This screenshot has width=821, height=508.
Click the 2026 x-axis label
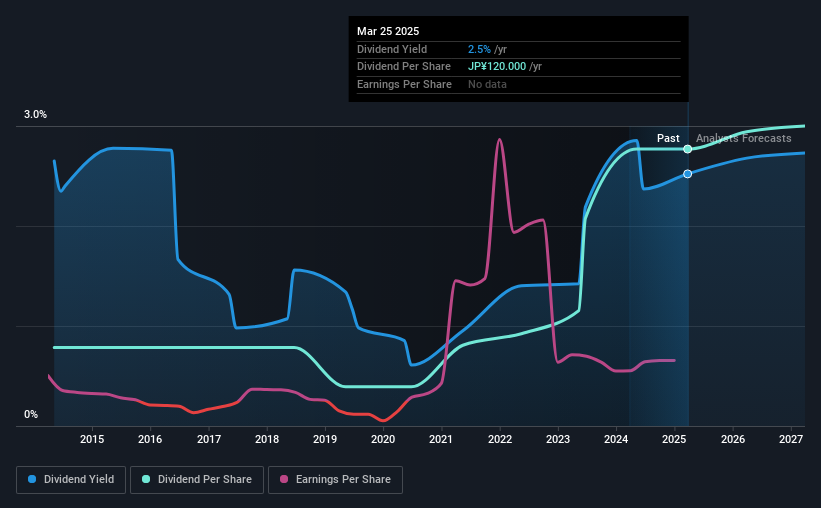click(733, 439)
